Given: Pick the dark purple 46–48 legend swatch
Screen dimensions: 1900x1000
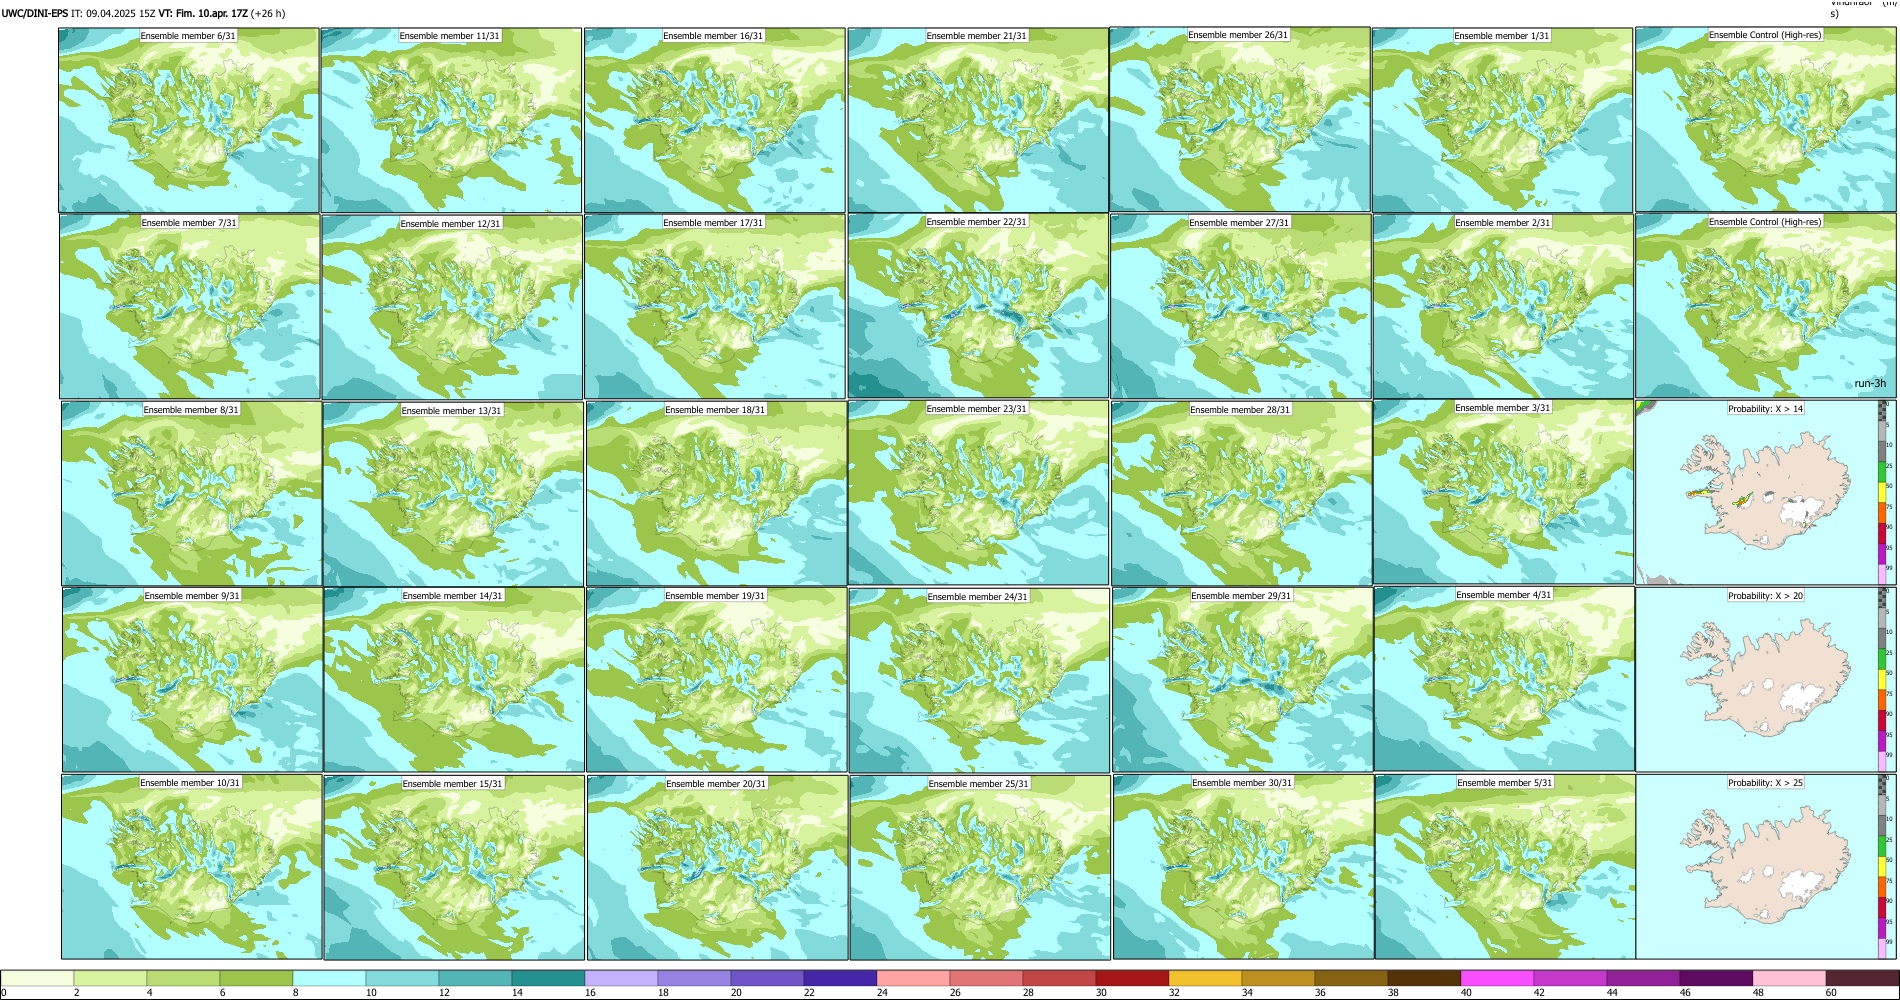Looking at the screenshot, I should 1716,979.
